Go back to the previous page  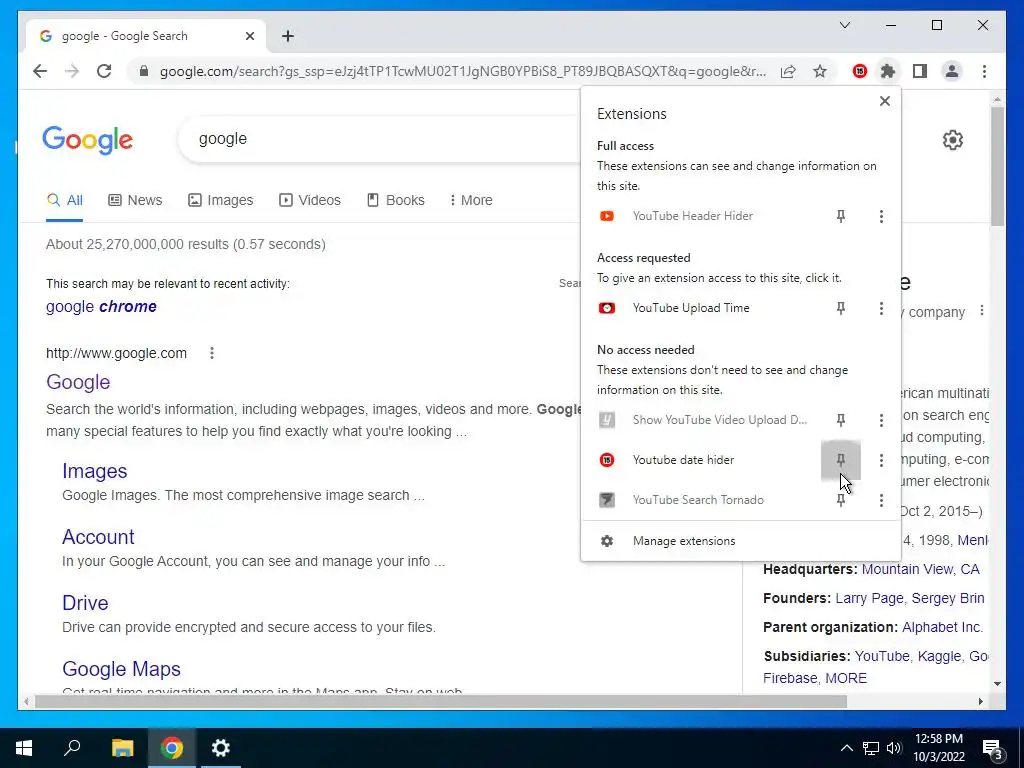[40, 71]
